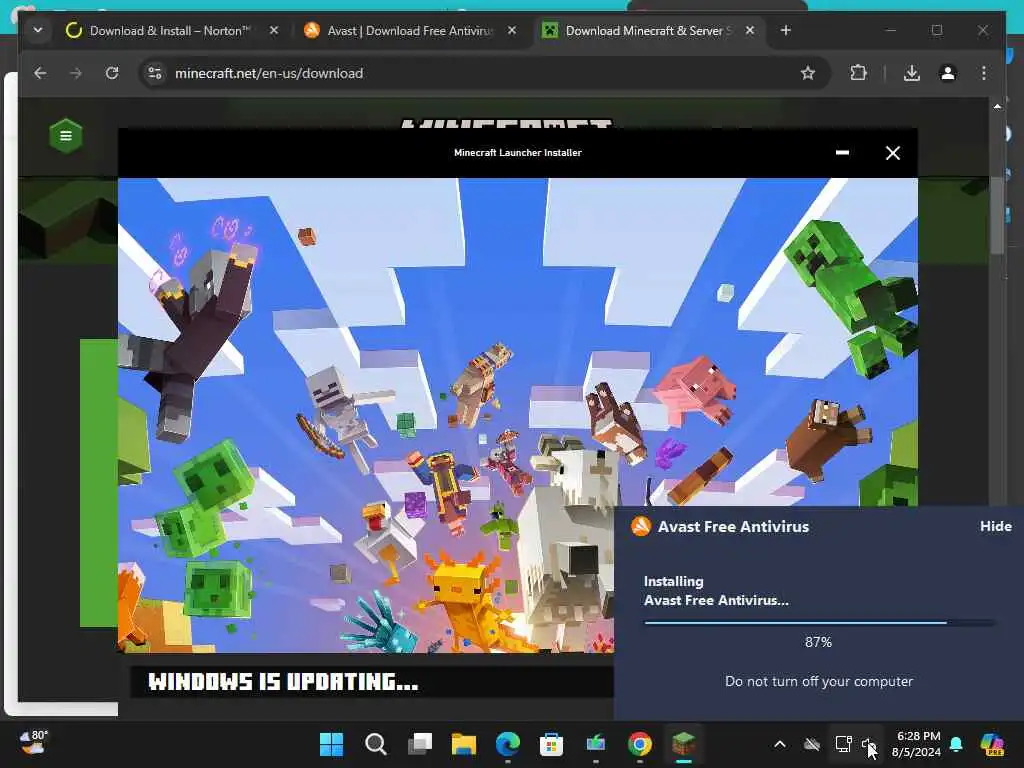Click the browser vertical scrollbar thumb
Viewport: 1024px width, 768px height.
997,214
